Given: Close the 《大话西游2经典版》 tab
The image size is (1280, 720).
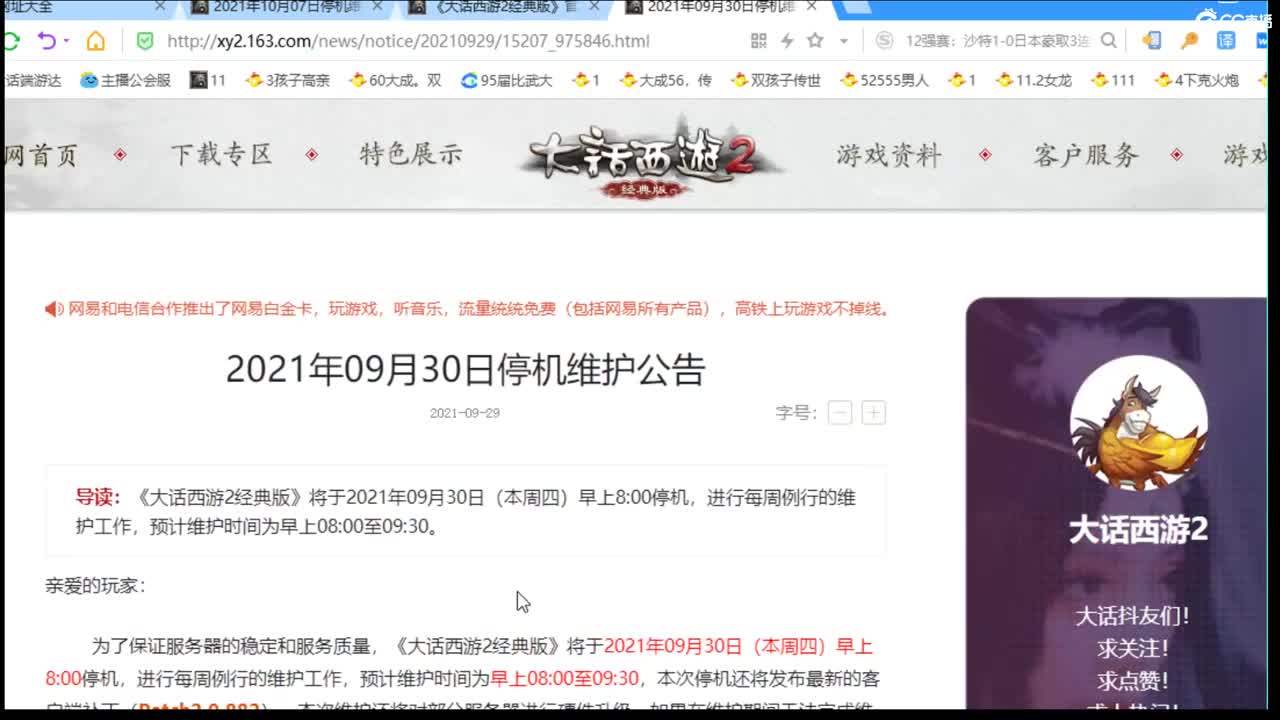Looking at the screenshot, I should click(x=595, y=7).
